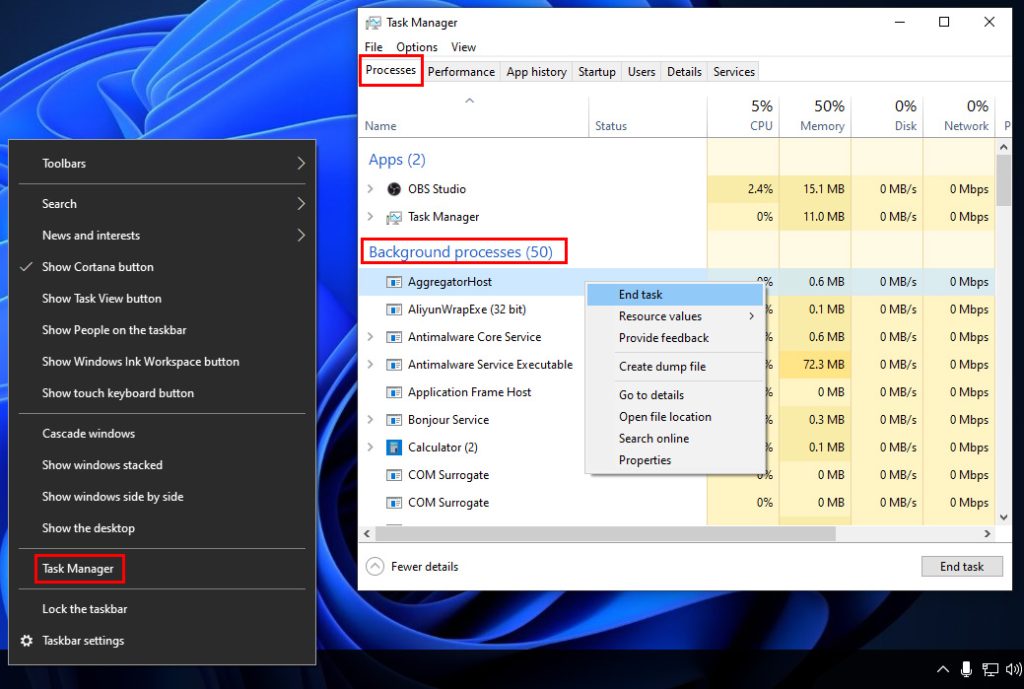Click the network icon in system tray

coord(990,669)
